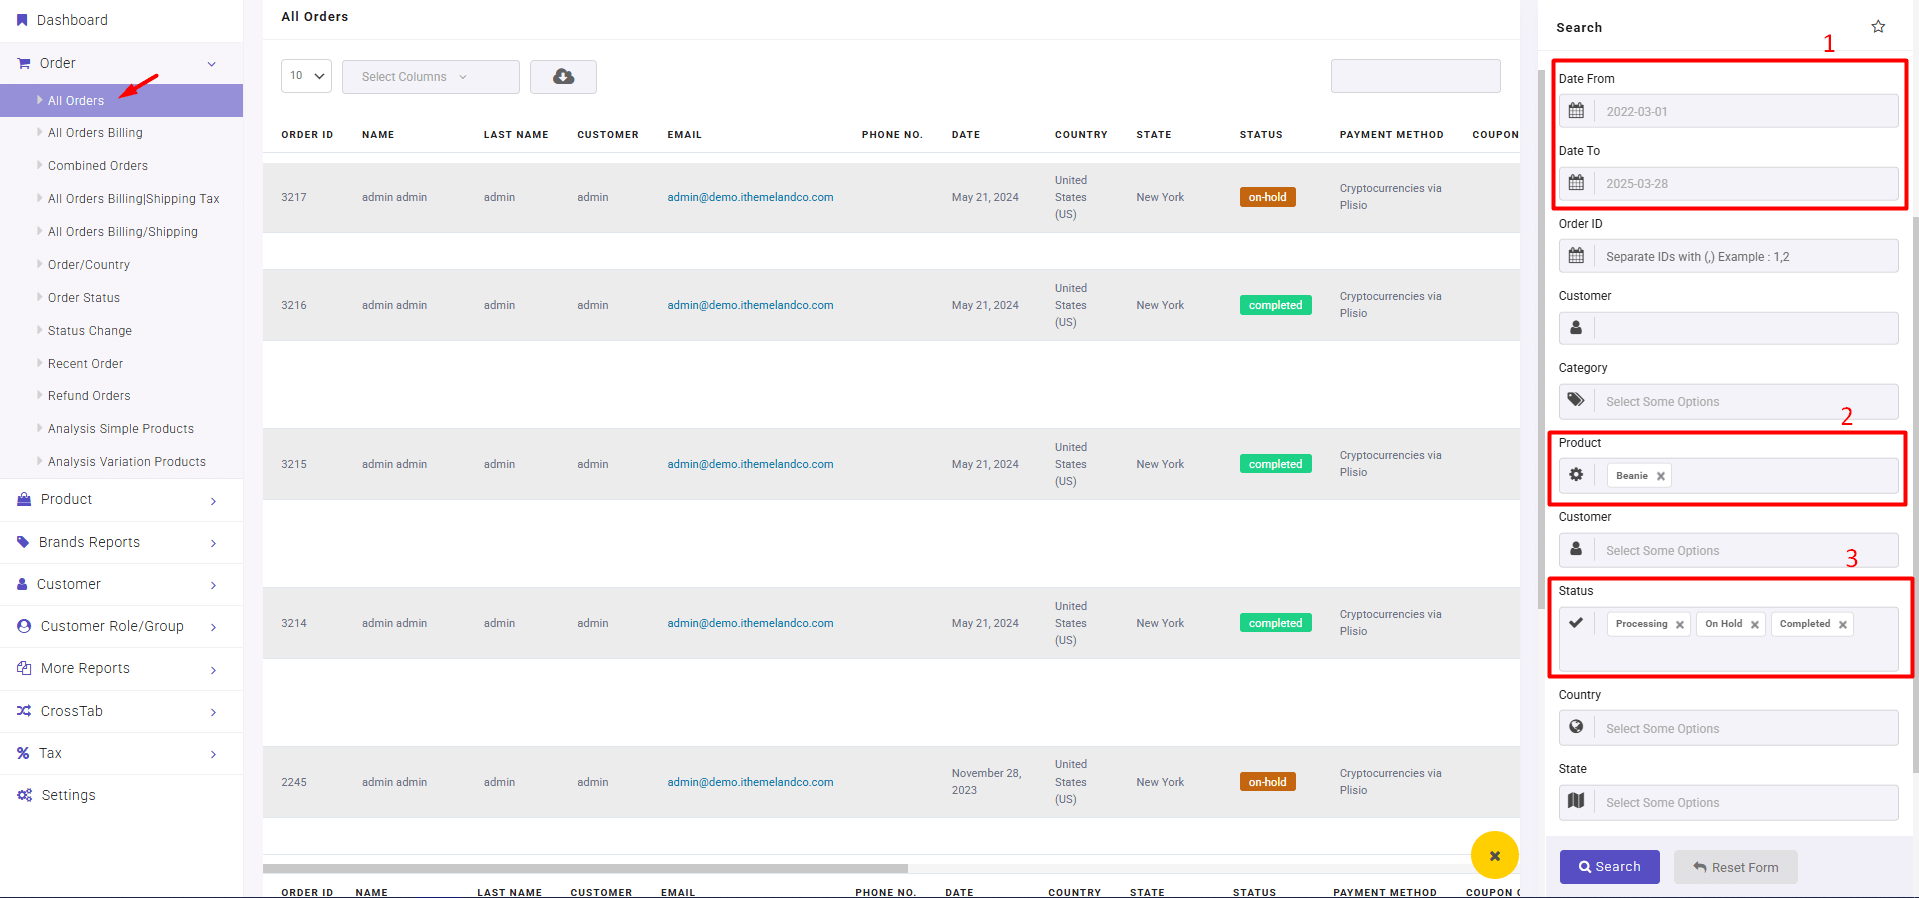Sort by DATE column header

[x=965, y=135]
